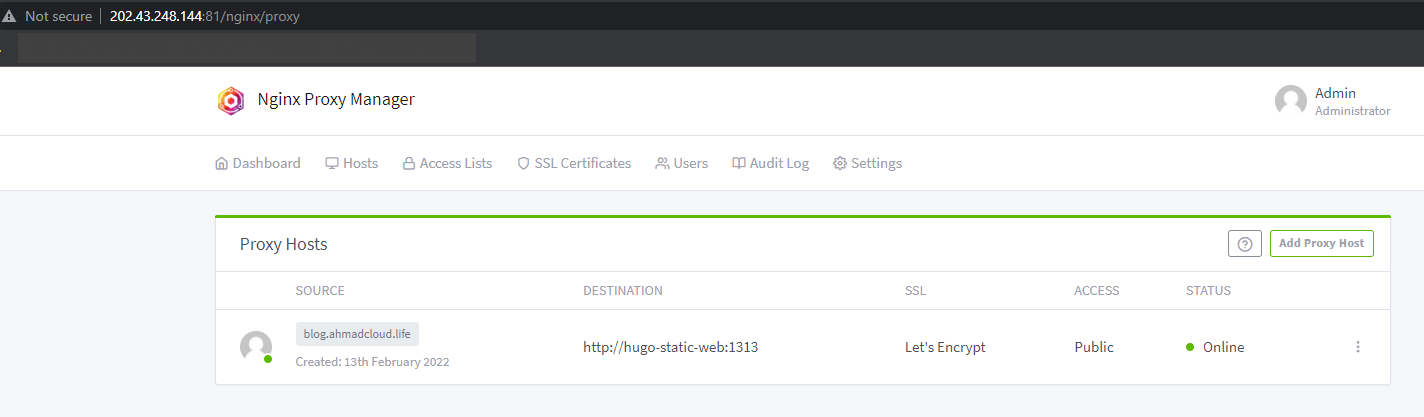Open the Nginx Proxy Manager title link

(x=336, y=100)
